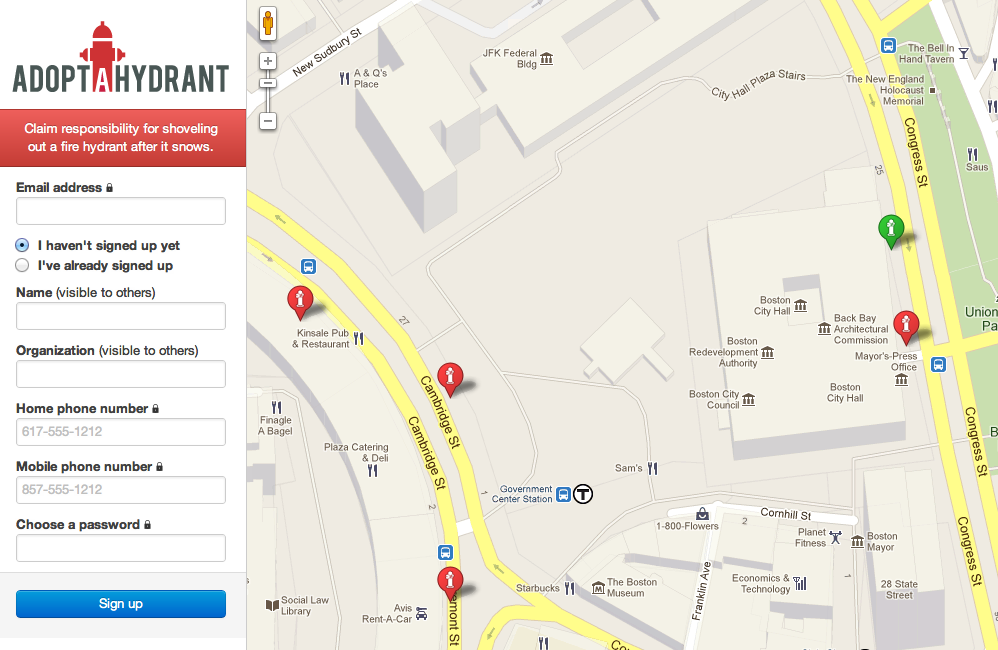This screenshot has height=650, width=998.
Task: Click the Government Center Station T icon
Action: pos(583,494)
